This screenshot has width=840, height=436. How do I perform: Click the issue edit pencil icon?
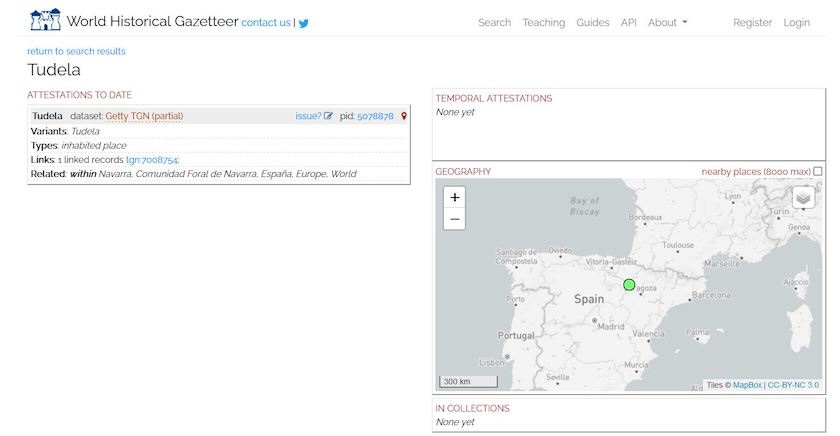pyautogui.click(x=328, y=116)
